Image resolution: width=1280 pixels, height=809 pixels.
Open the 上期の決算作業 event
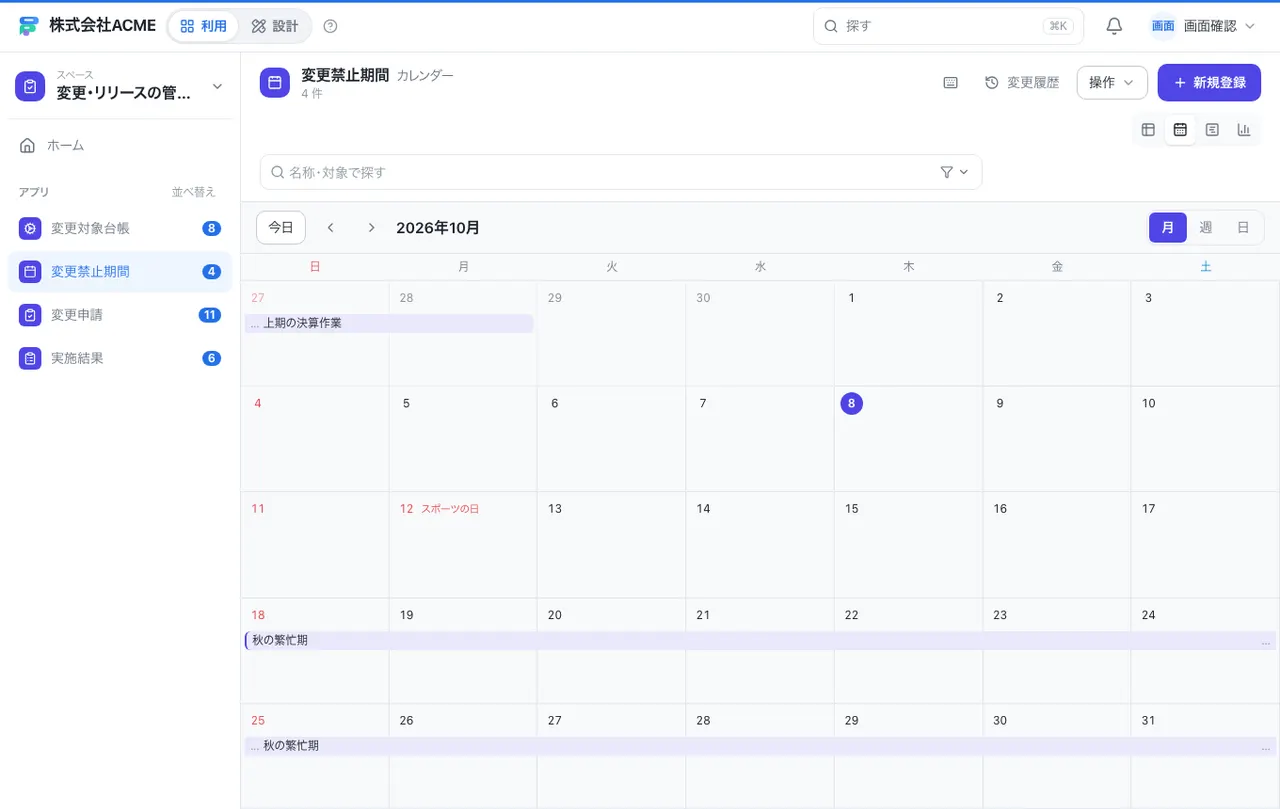389,323
